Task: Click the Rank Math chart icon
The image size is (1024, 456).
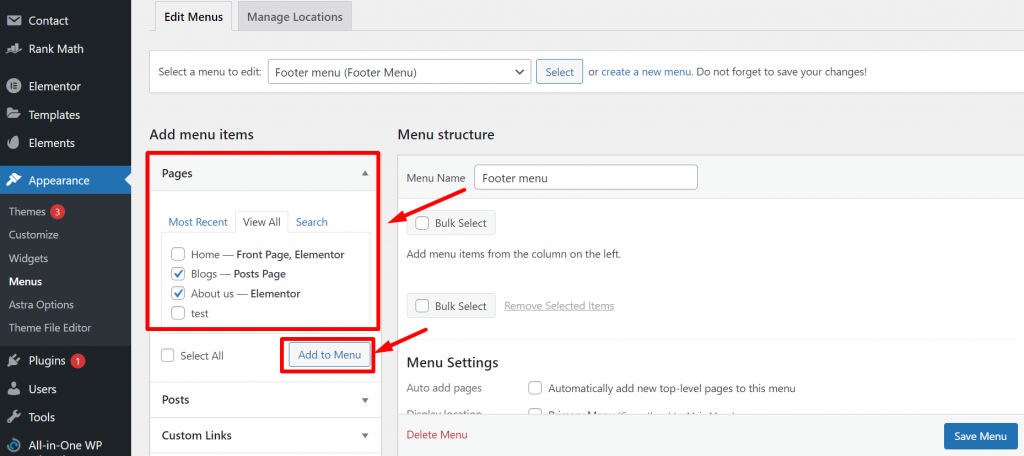Action: point(13,49)
